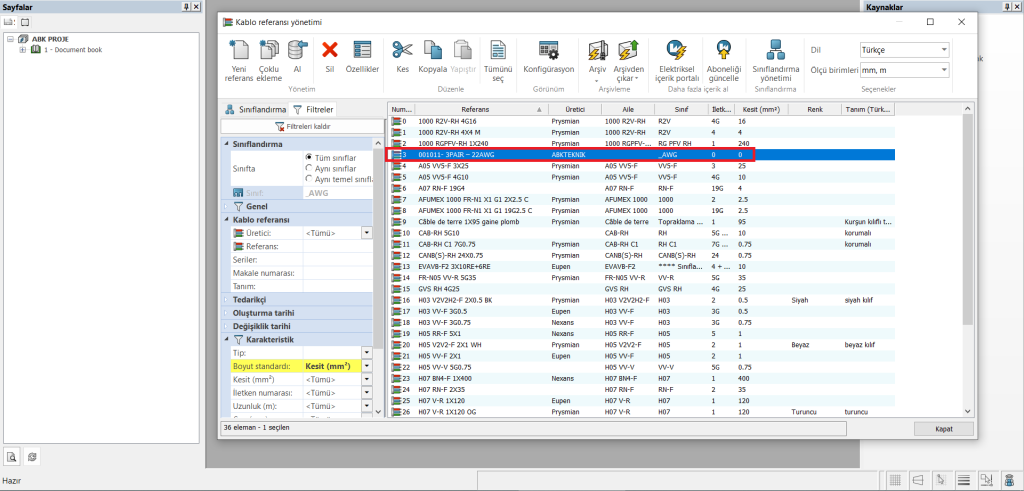Image resolution: width=1024 pixels, height=491 pixels.
Task: Click the Kes scissors icon
Action: coord(402,50)
